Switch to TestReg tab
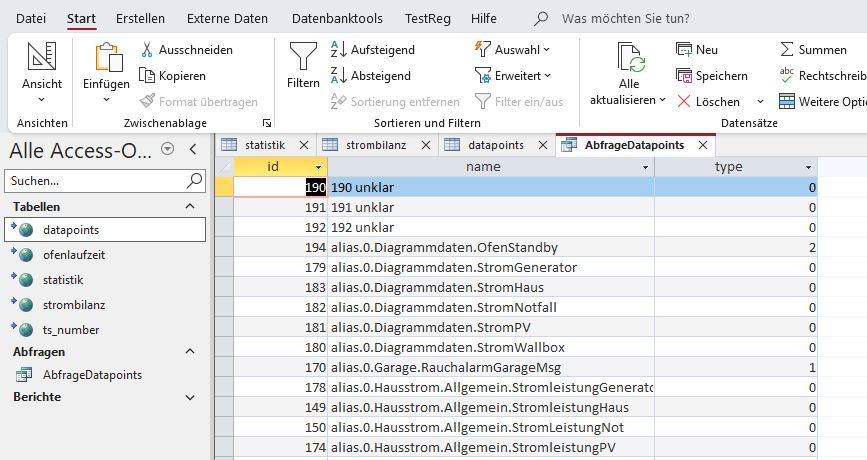This screenshot has height=460, width=867. point(427,18)
